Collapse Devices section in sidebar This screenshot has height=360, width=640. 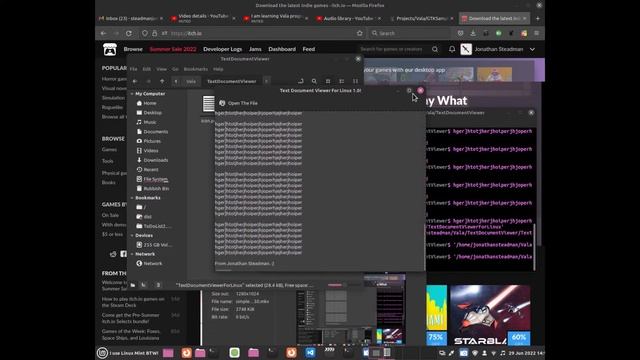132,236
